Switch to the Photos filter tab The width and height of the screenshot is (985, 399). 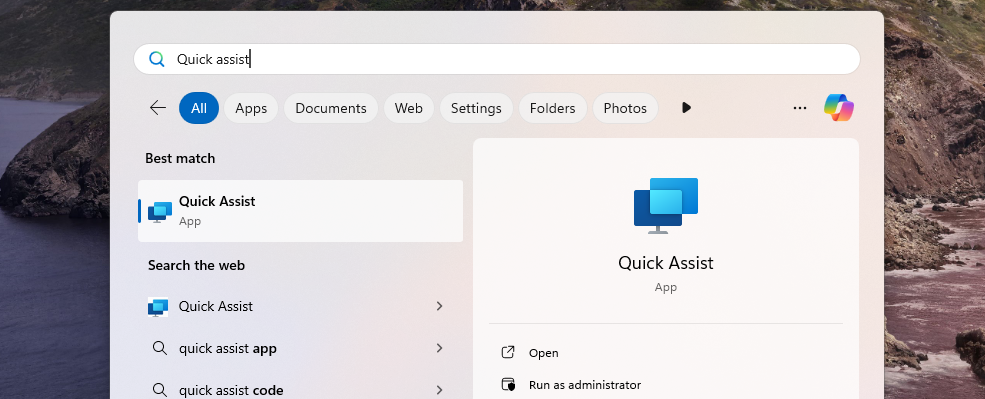pyautogui.click(x=625, y=108)
